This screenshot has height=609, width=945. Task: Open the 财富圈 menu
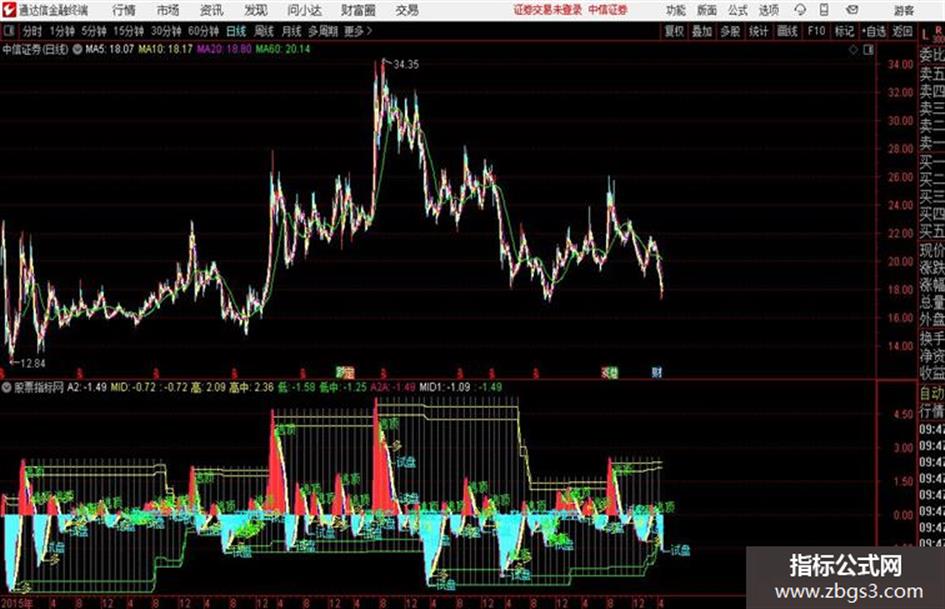point(359,10)
